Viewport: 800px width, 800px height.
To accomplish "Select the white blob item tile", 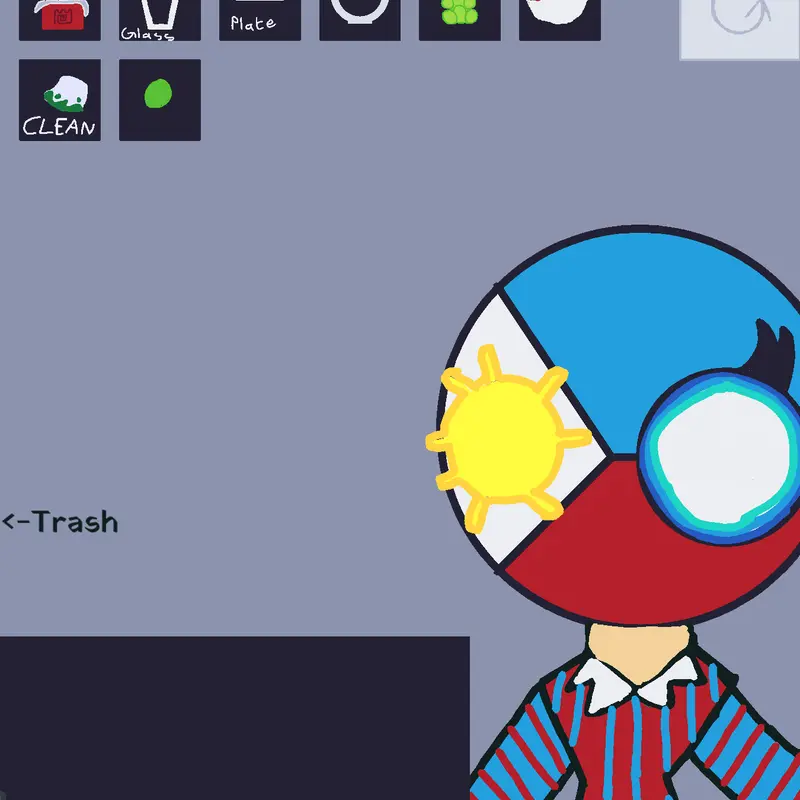I will pyautogui.click(x=560, y=19).
